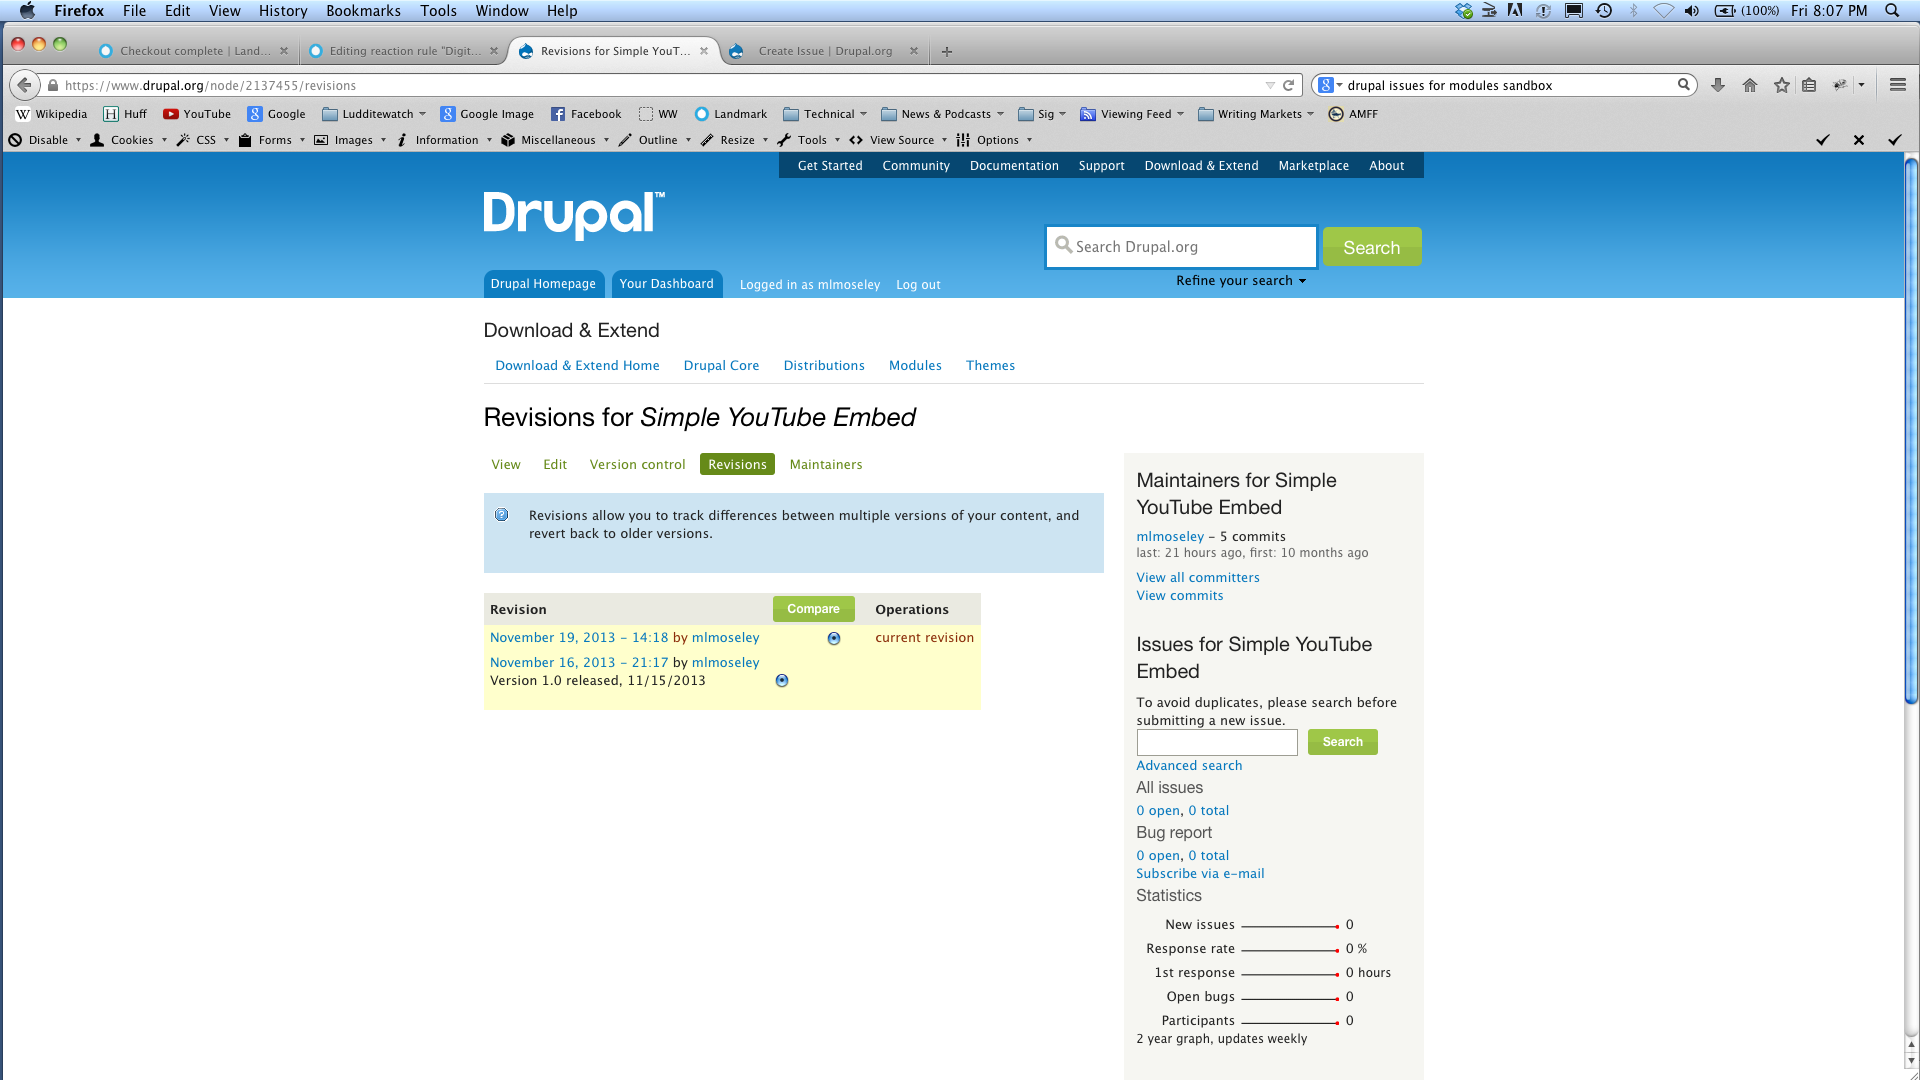Click the padlock icon in the address bar

click(x=53, y=85)
